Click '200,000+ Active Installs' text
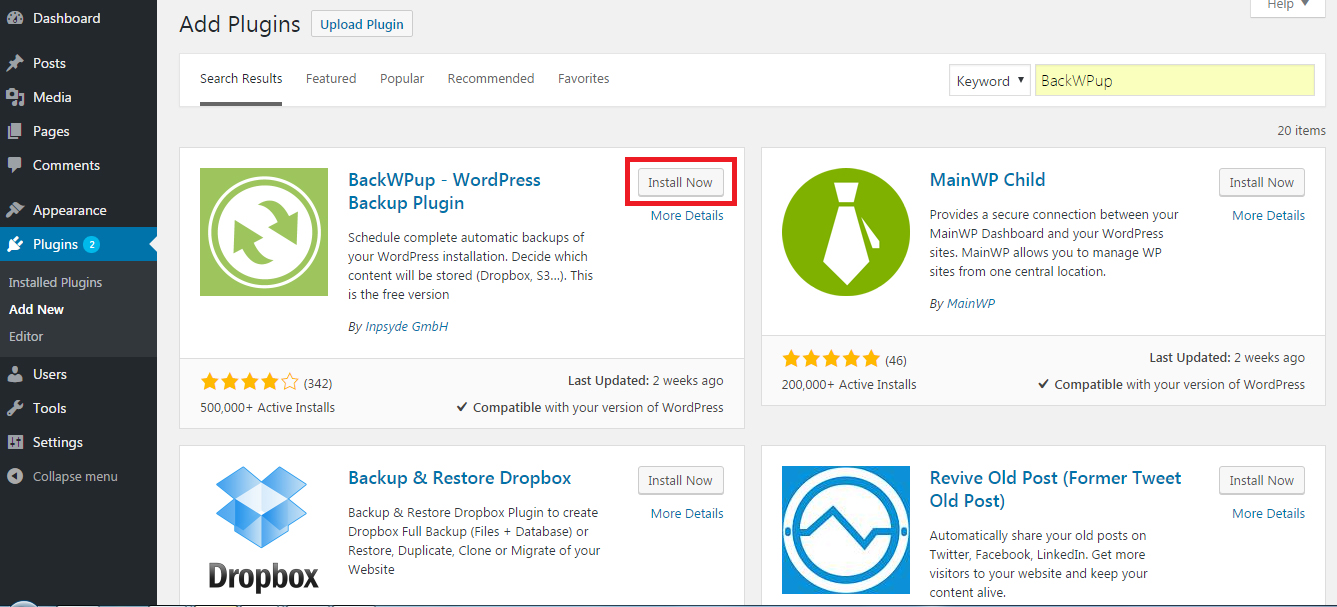The image size is (1337, 607). (849, 385)
